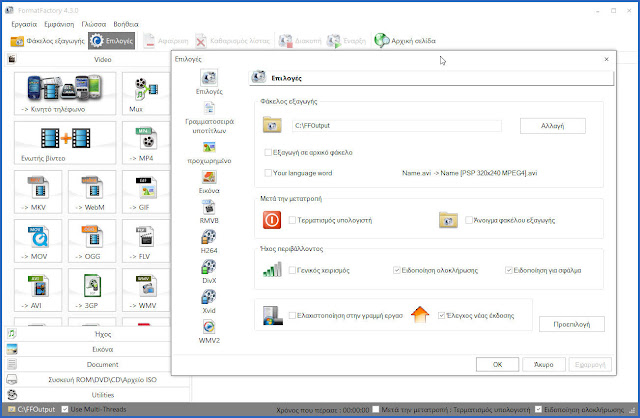The width and height of the screenshot is (640, 418).
Task: Click the Αφαίρεση toolbar button
Action: coord(165,41)
